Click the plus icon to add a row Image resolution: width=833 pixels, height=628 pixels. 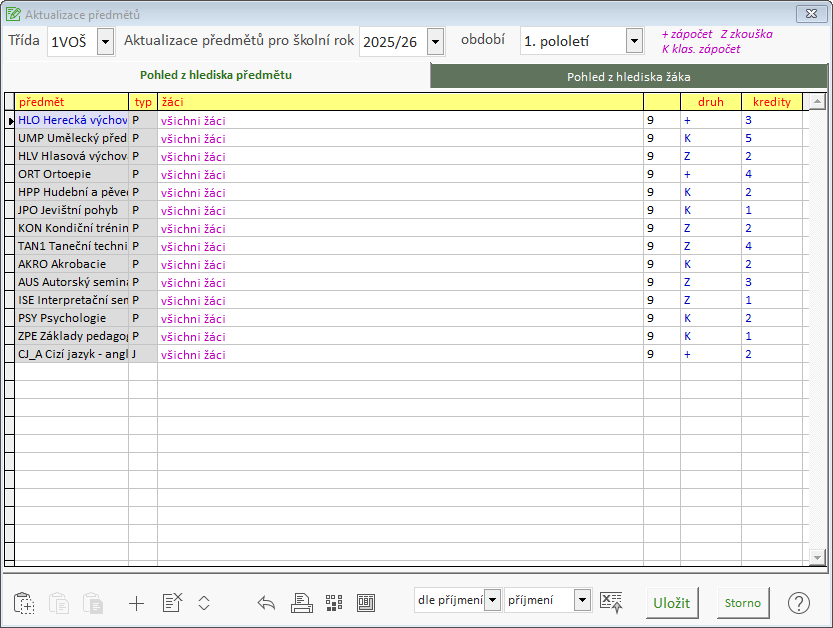tap(137, 603)
